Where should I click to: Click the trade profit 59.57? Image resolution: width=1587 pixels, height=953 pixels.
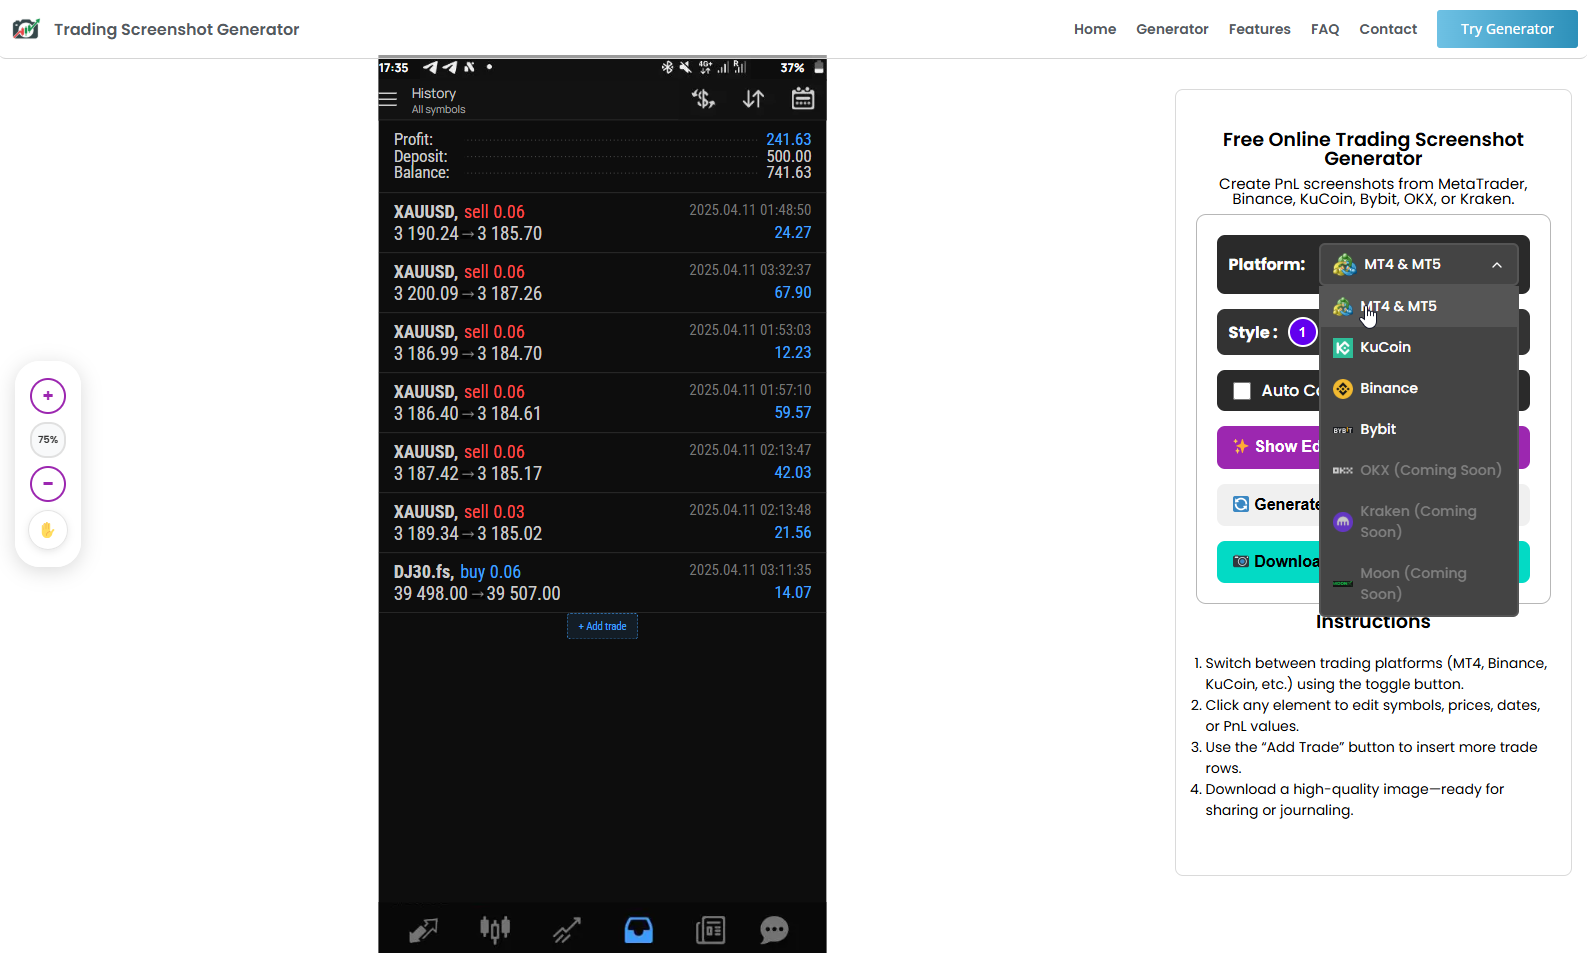pyautogui.click(x=792, y=412)
